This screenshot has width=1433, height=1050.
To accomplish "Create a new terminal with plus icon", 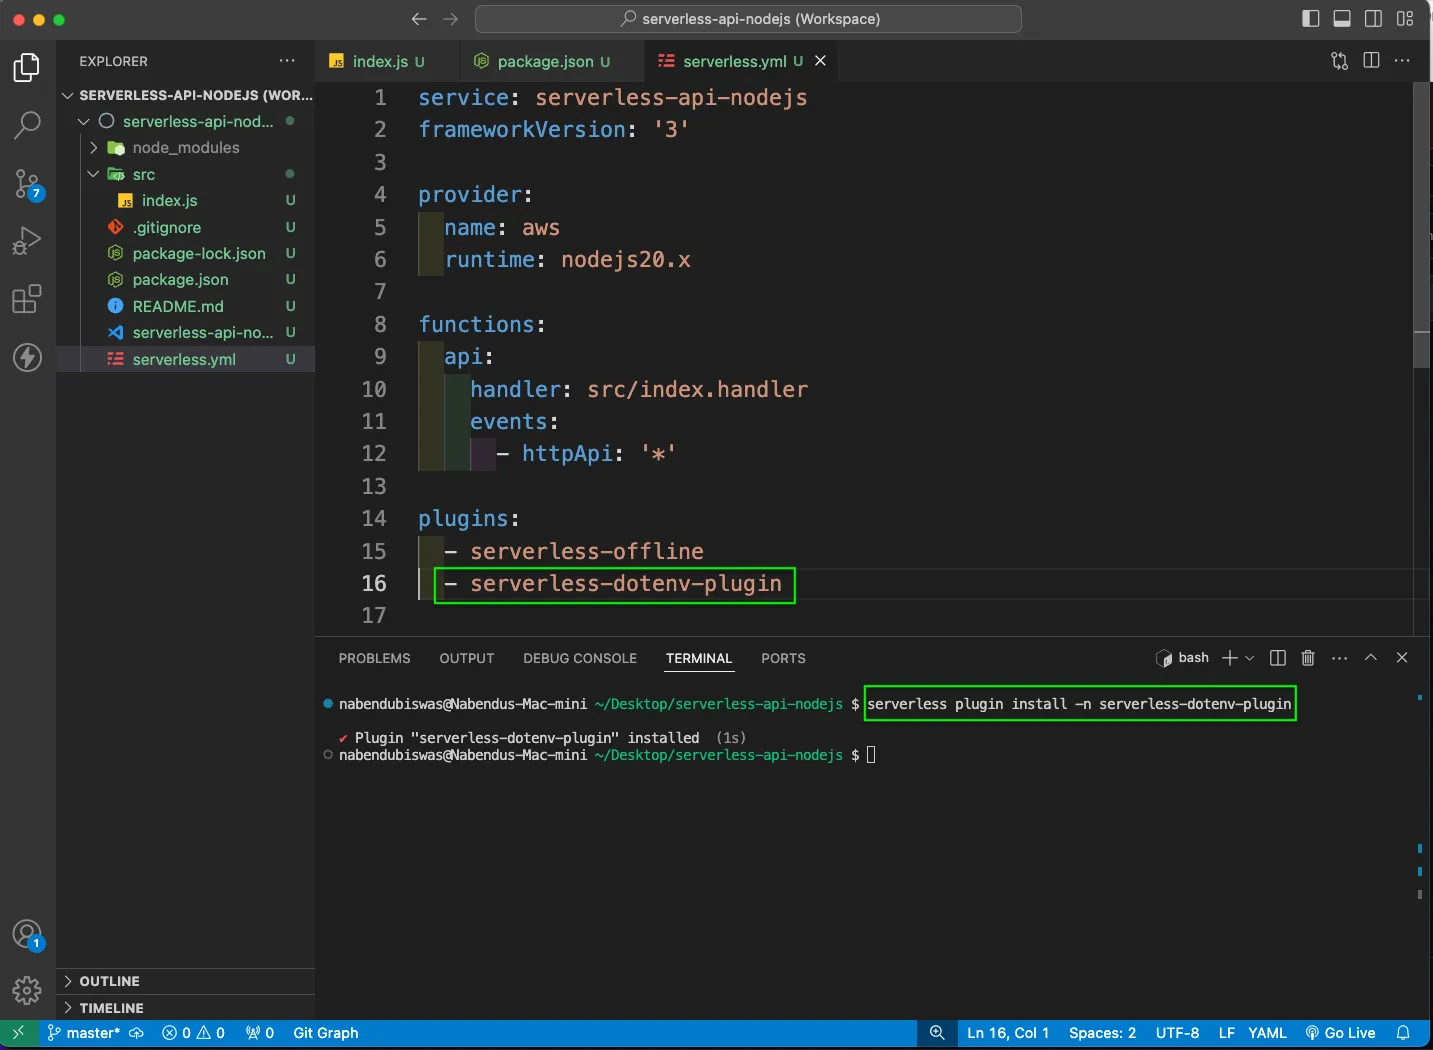I will (1230, 658).
